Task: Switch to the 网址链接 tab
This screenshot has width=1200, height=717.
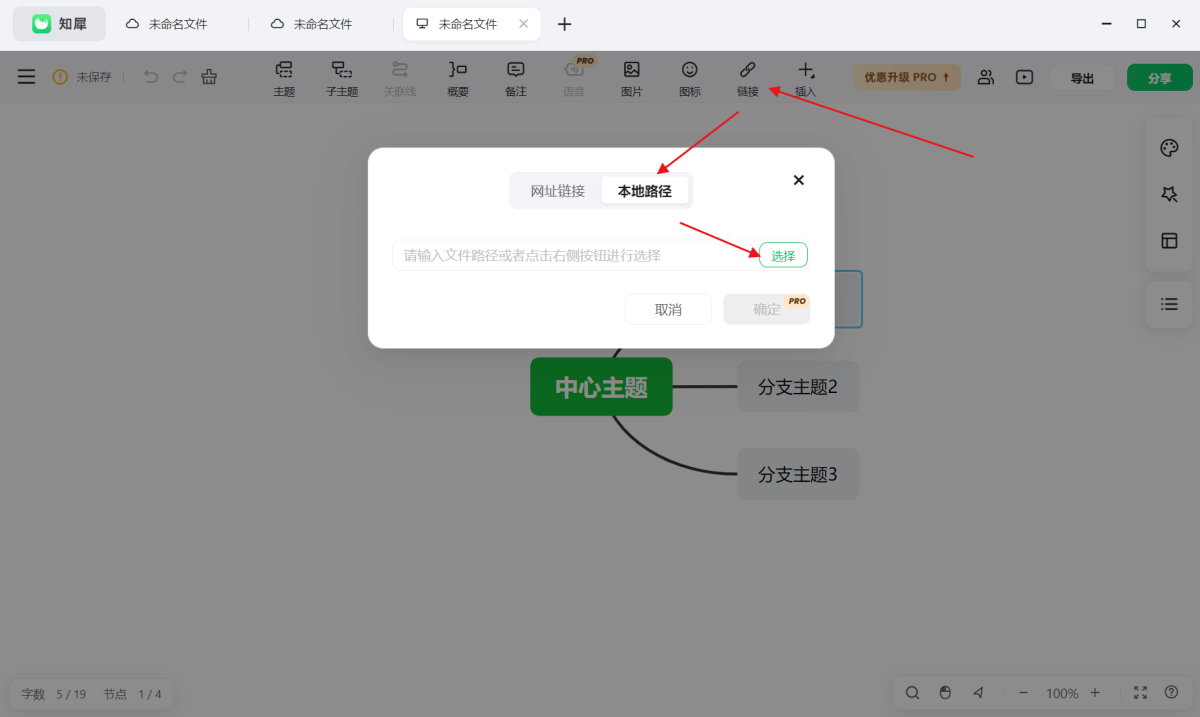Action: (x=558, y=191)
